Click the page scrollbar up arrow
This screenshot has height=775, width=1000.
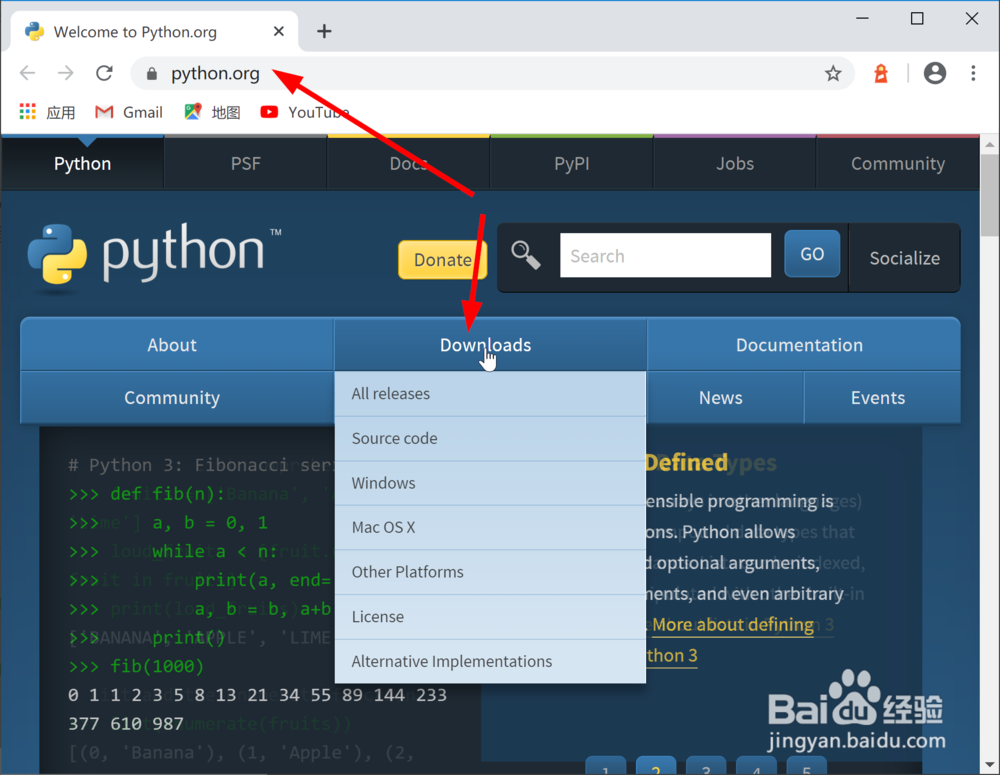(x=989, y=144)
